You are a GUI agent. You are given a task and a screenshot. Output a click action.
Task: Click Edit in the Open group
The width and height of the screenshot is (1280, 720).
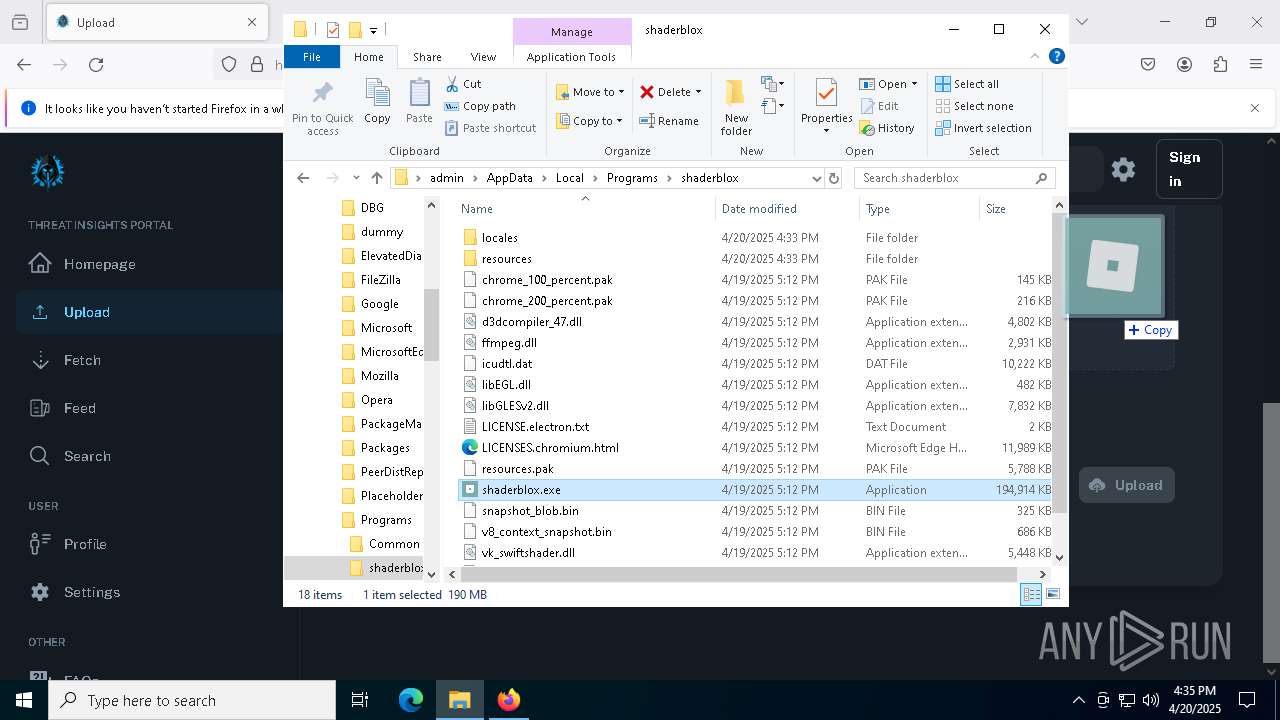coord(879,106)
